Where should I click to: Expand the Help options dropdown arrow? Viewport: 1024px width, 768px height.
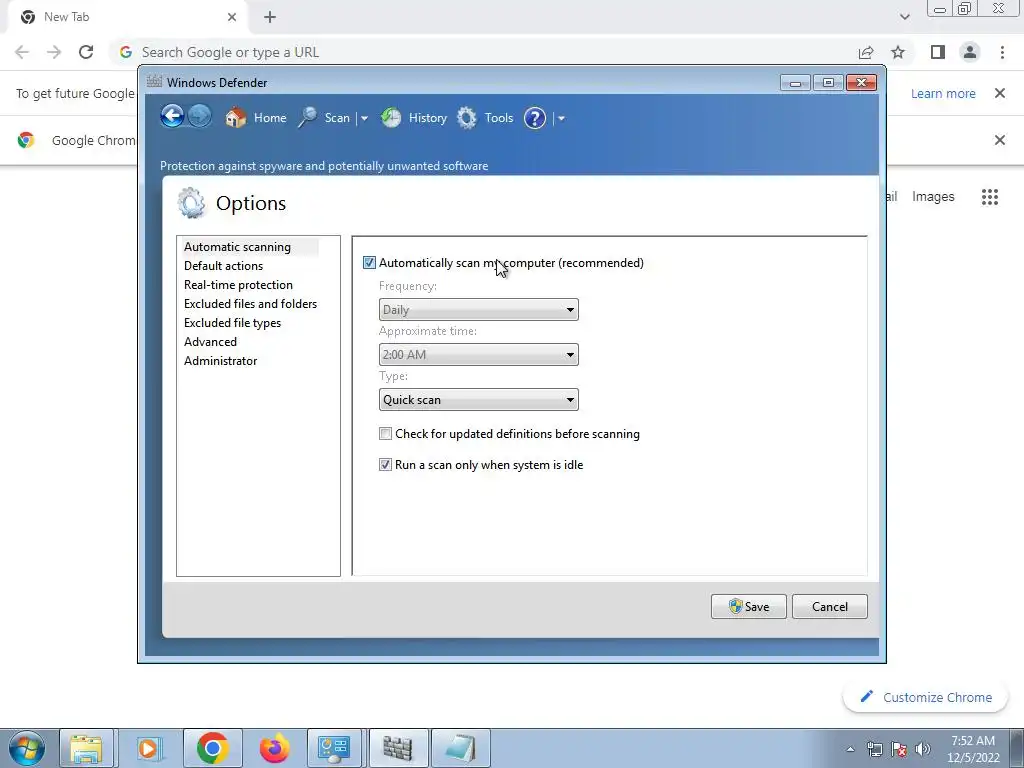coord(561,119)
